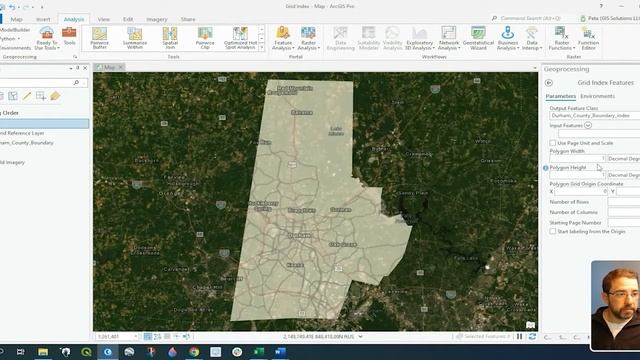Open the Data Engineering workflow
640x360 pixels.
pyautogui.click(x=340, y=38)
